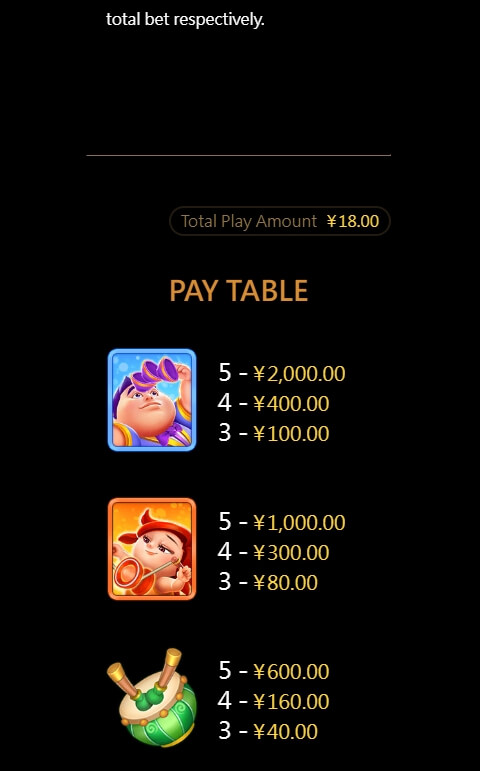Click the PAY TABLE heading
480x771 pixels.
(239, 290)
